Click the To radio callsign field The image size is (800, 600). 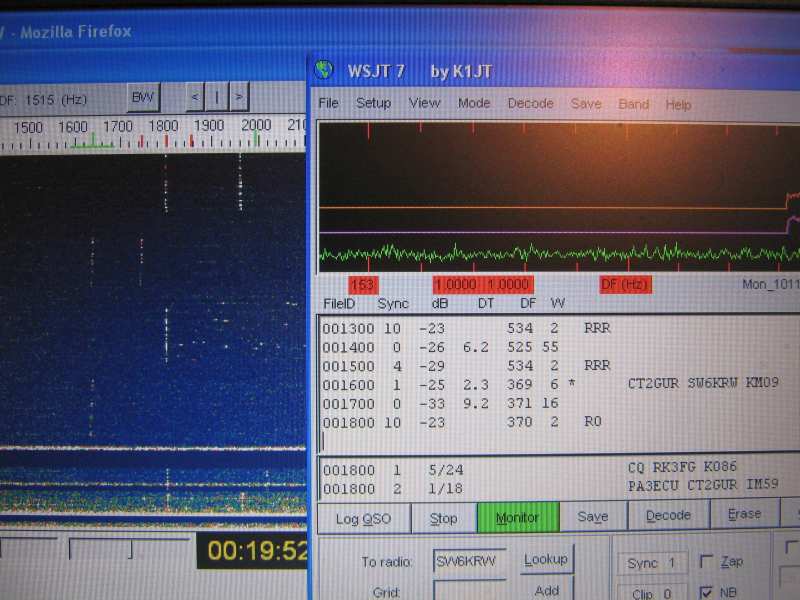tap(469, 562)
